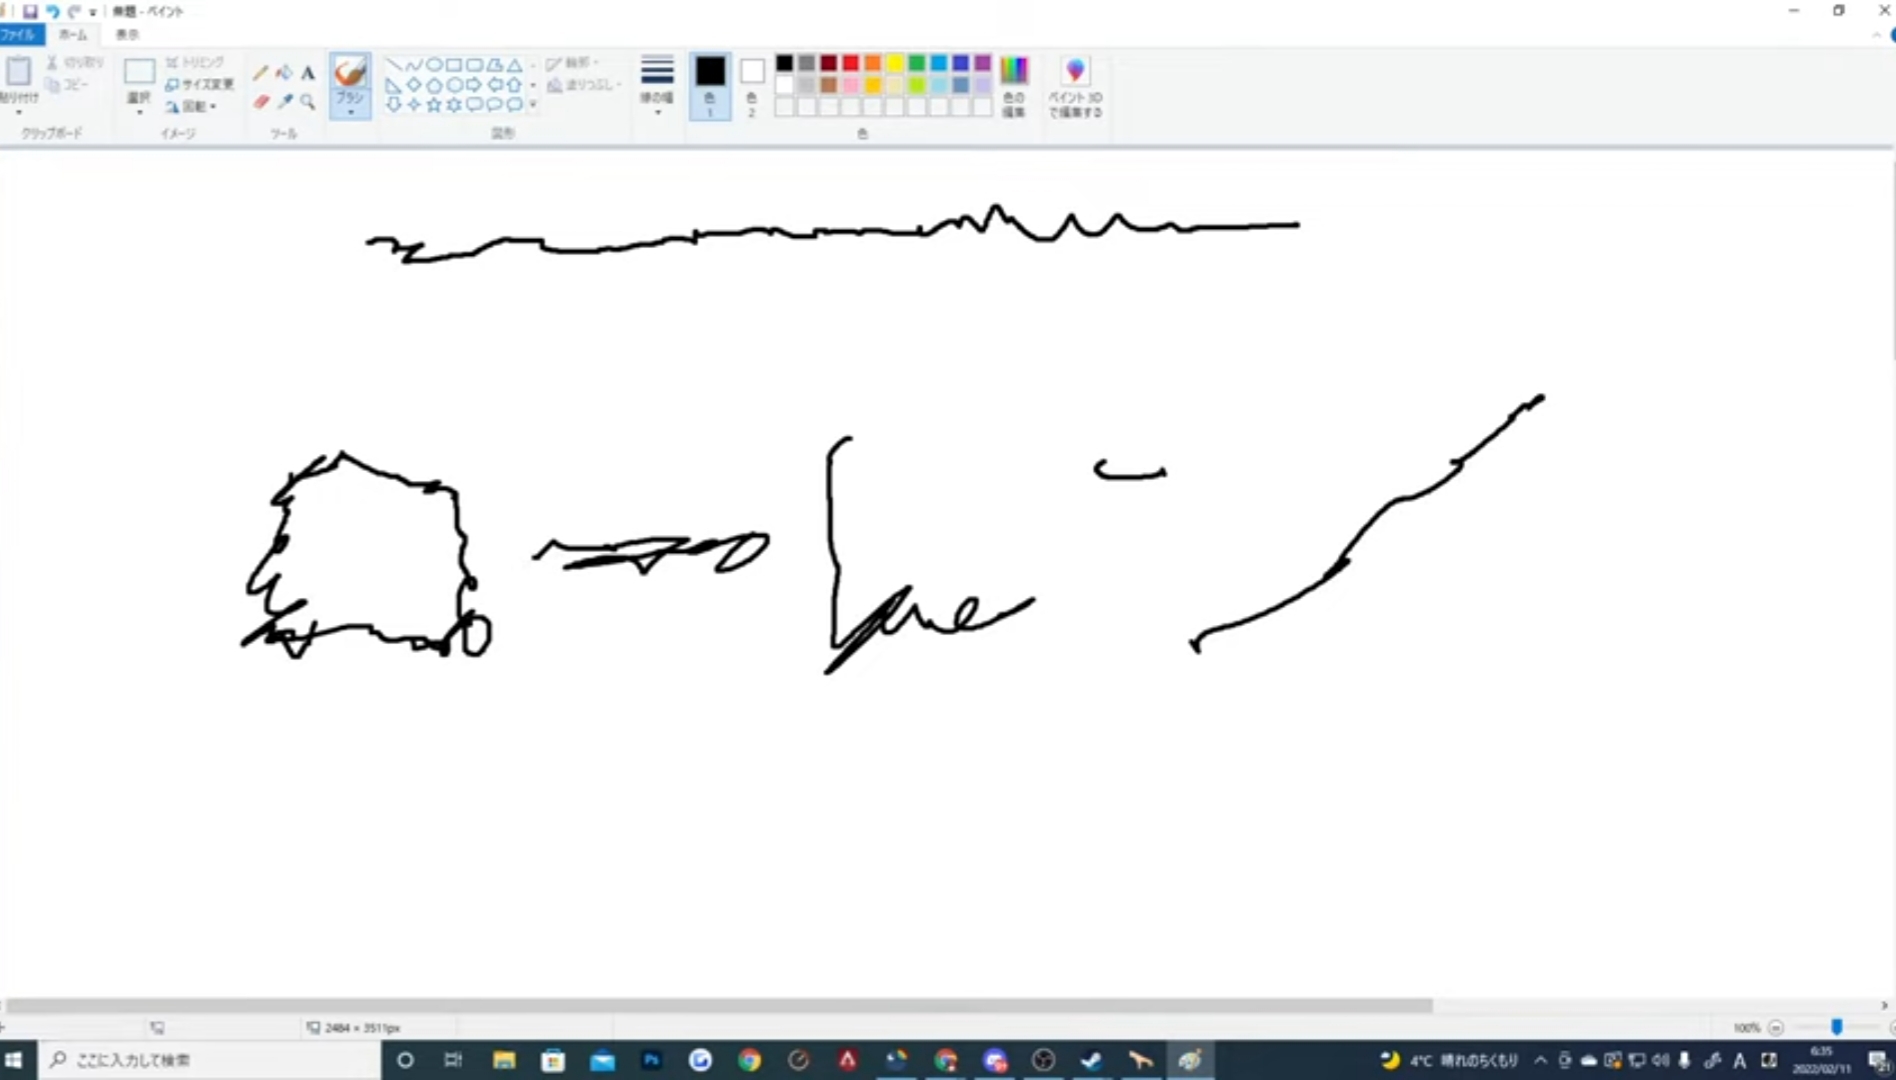The width and height of the screenshot is (1896, 1080).
Task: Open File Explorer from the taskbar
Action: click(x=504, y=1060)
